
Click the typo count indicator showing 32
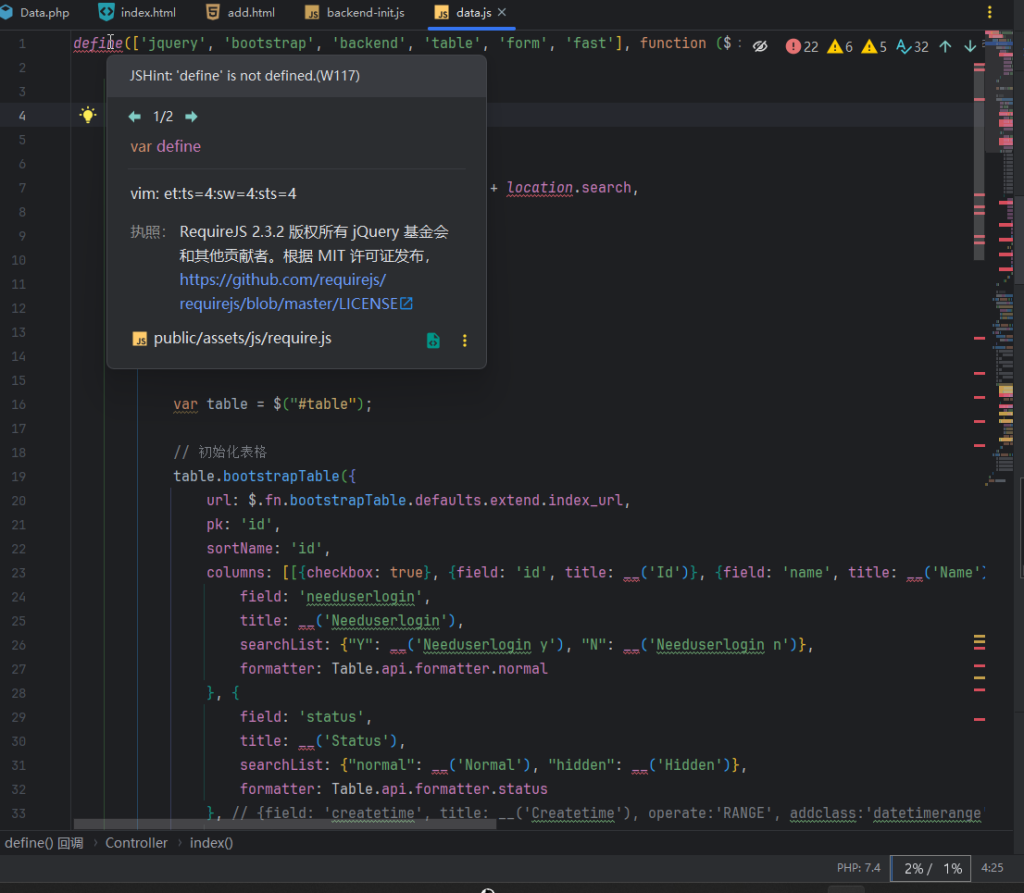point(912,46)
